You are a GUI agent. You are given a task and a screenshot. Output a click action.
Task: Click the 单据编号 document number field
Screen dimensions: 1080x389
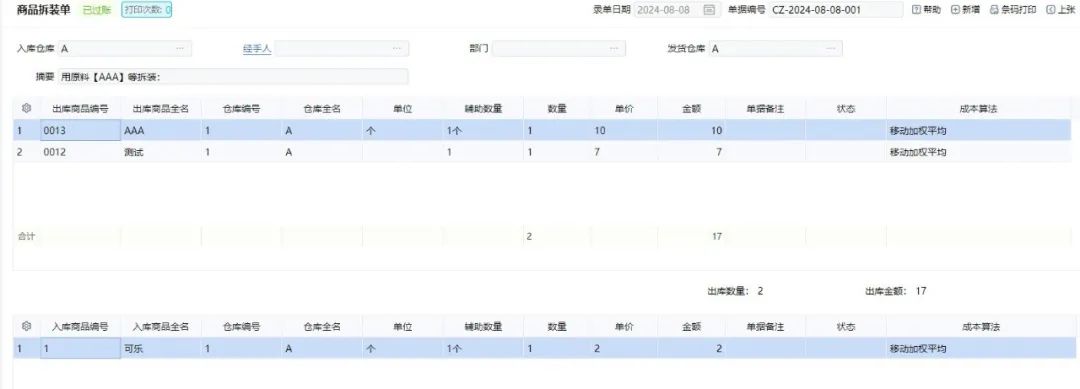pyautogui.click(x=836, y=10)
